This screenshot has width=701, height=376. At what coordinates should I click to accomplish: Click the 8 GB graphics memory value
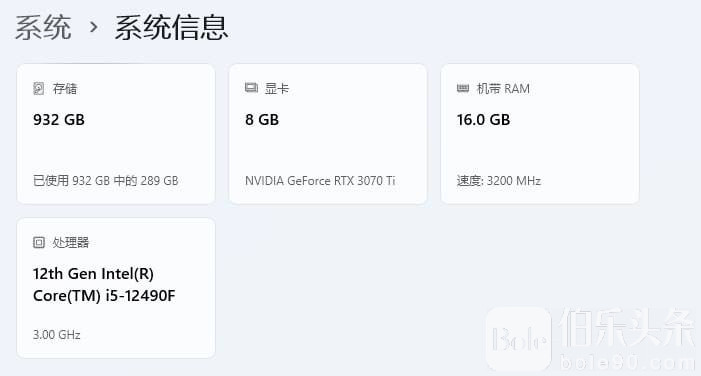pyautogui.click(x=262, y=120)
